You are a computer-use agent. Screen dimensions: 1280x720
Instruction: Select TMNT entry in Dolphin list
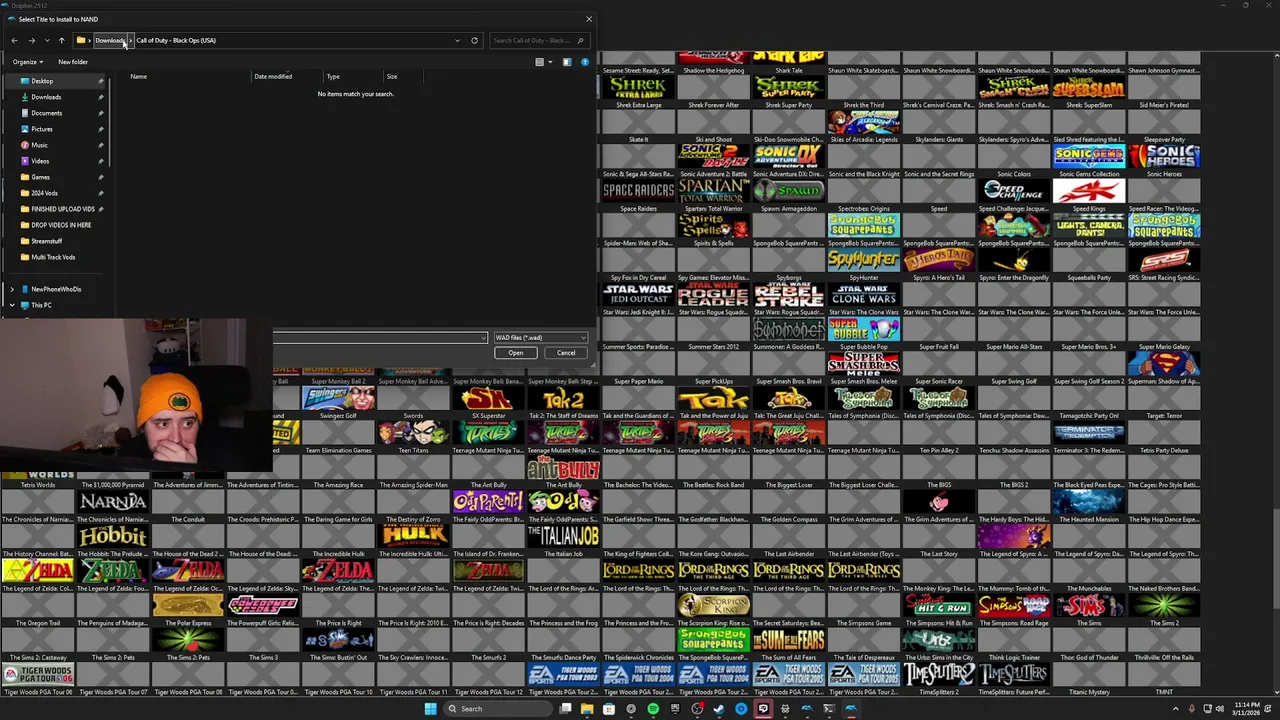click(x=1164, y=678)
